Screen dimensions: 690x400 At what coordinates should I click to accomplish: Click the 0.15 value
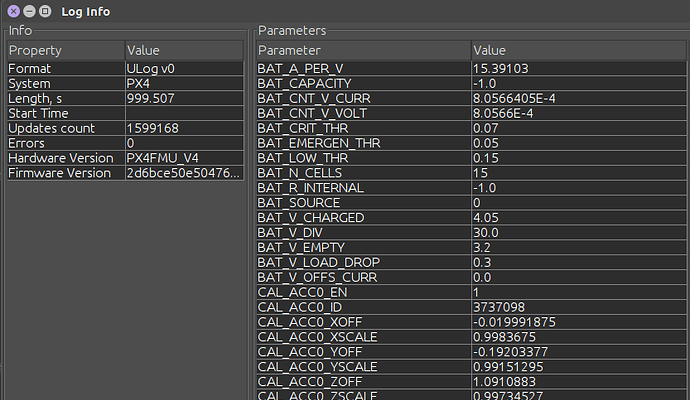(x=579, y=158)
